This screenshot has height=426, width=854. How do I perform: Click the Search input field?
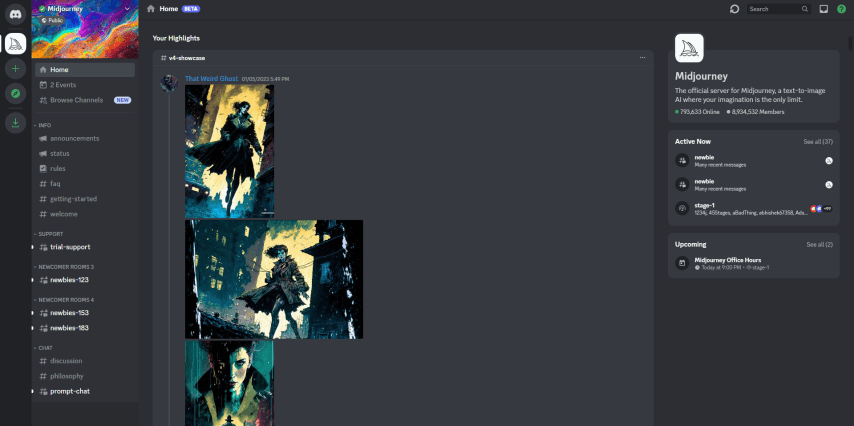pyautogui.click(x=773, y=9)
